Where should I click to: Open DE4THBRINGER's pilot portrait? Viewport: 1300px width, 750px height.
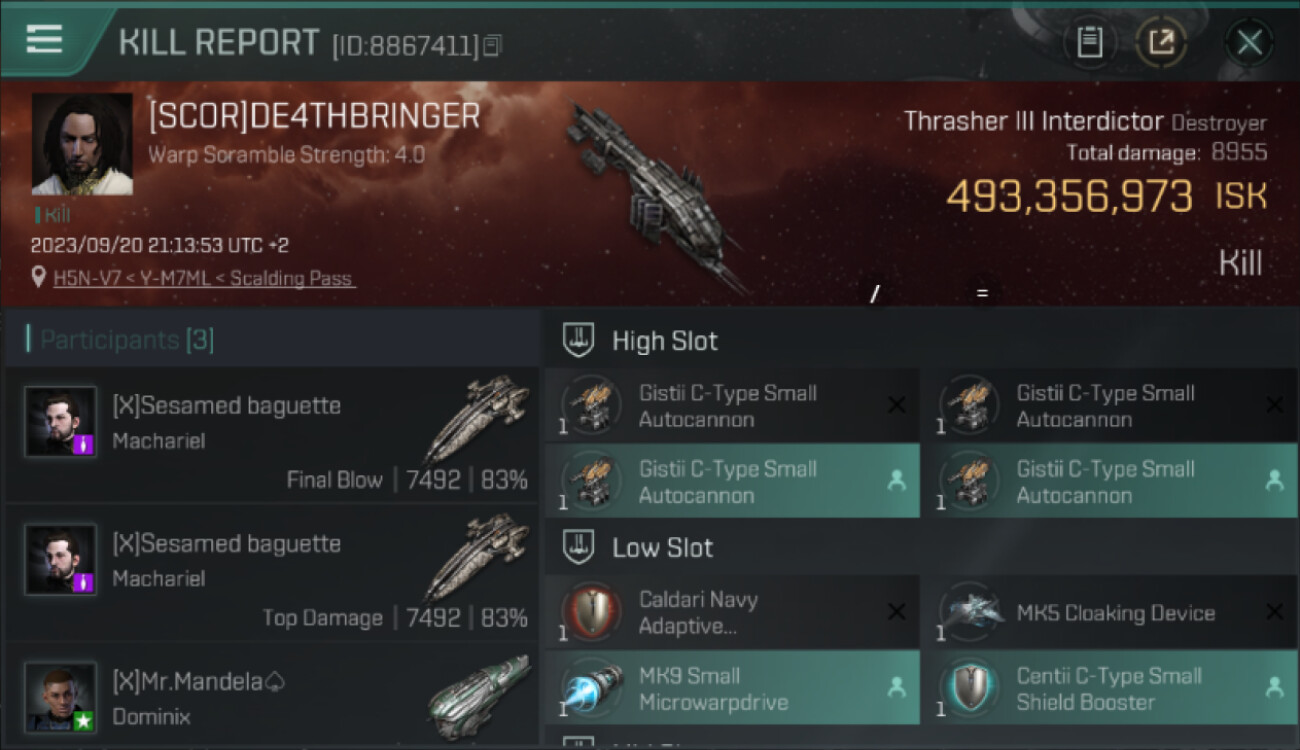[x=82, y=144]
